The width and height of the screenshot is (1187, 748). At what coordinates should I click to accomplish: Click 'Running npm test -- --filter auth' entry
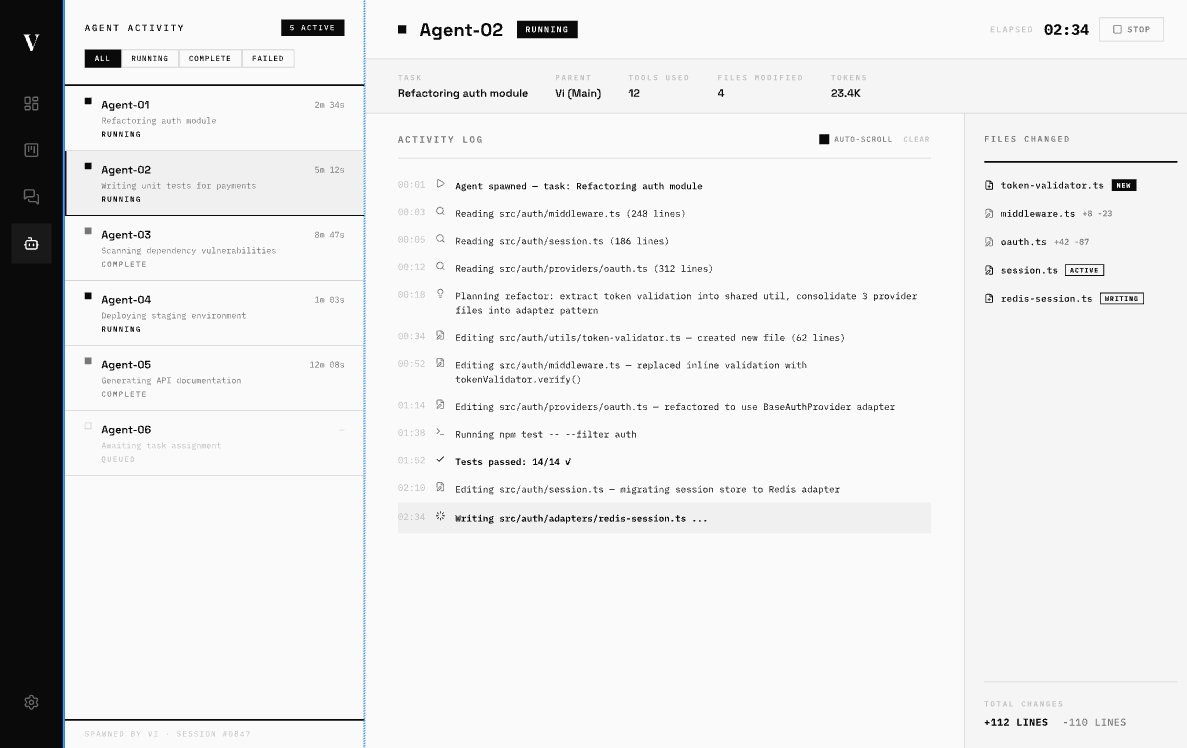pyautogui.click(x=545, y=435)
